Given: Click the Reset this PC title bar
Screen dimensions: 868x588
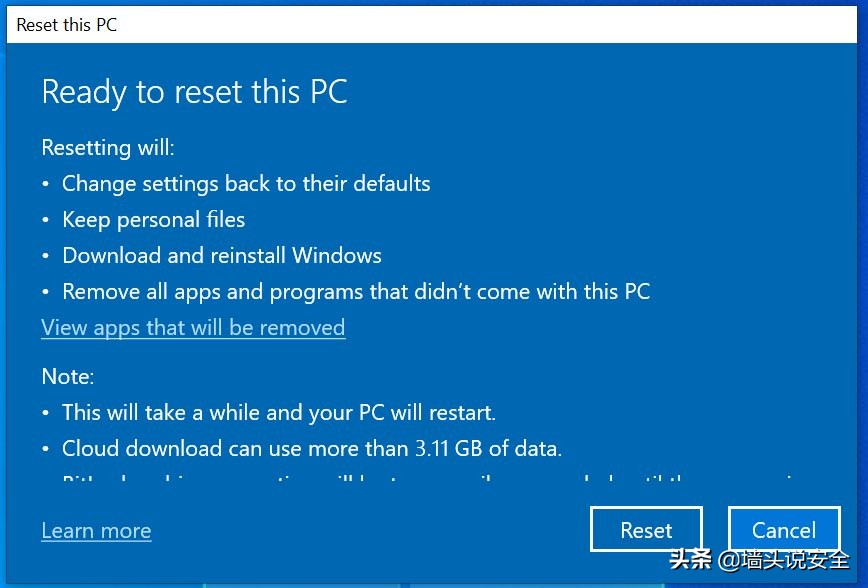Looking at the screenshot, I should click(66, 24).
